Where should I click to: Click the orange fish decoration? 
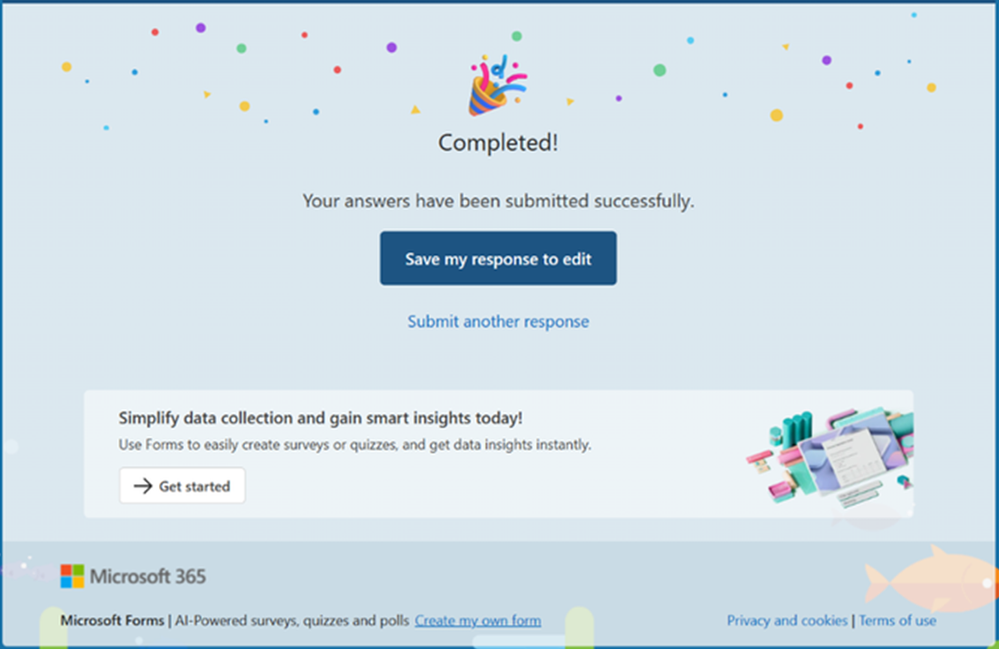(931, 580)
